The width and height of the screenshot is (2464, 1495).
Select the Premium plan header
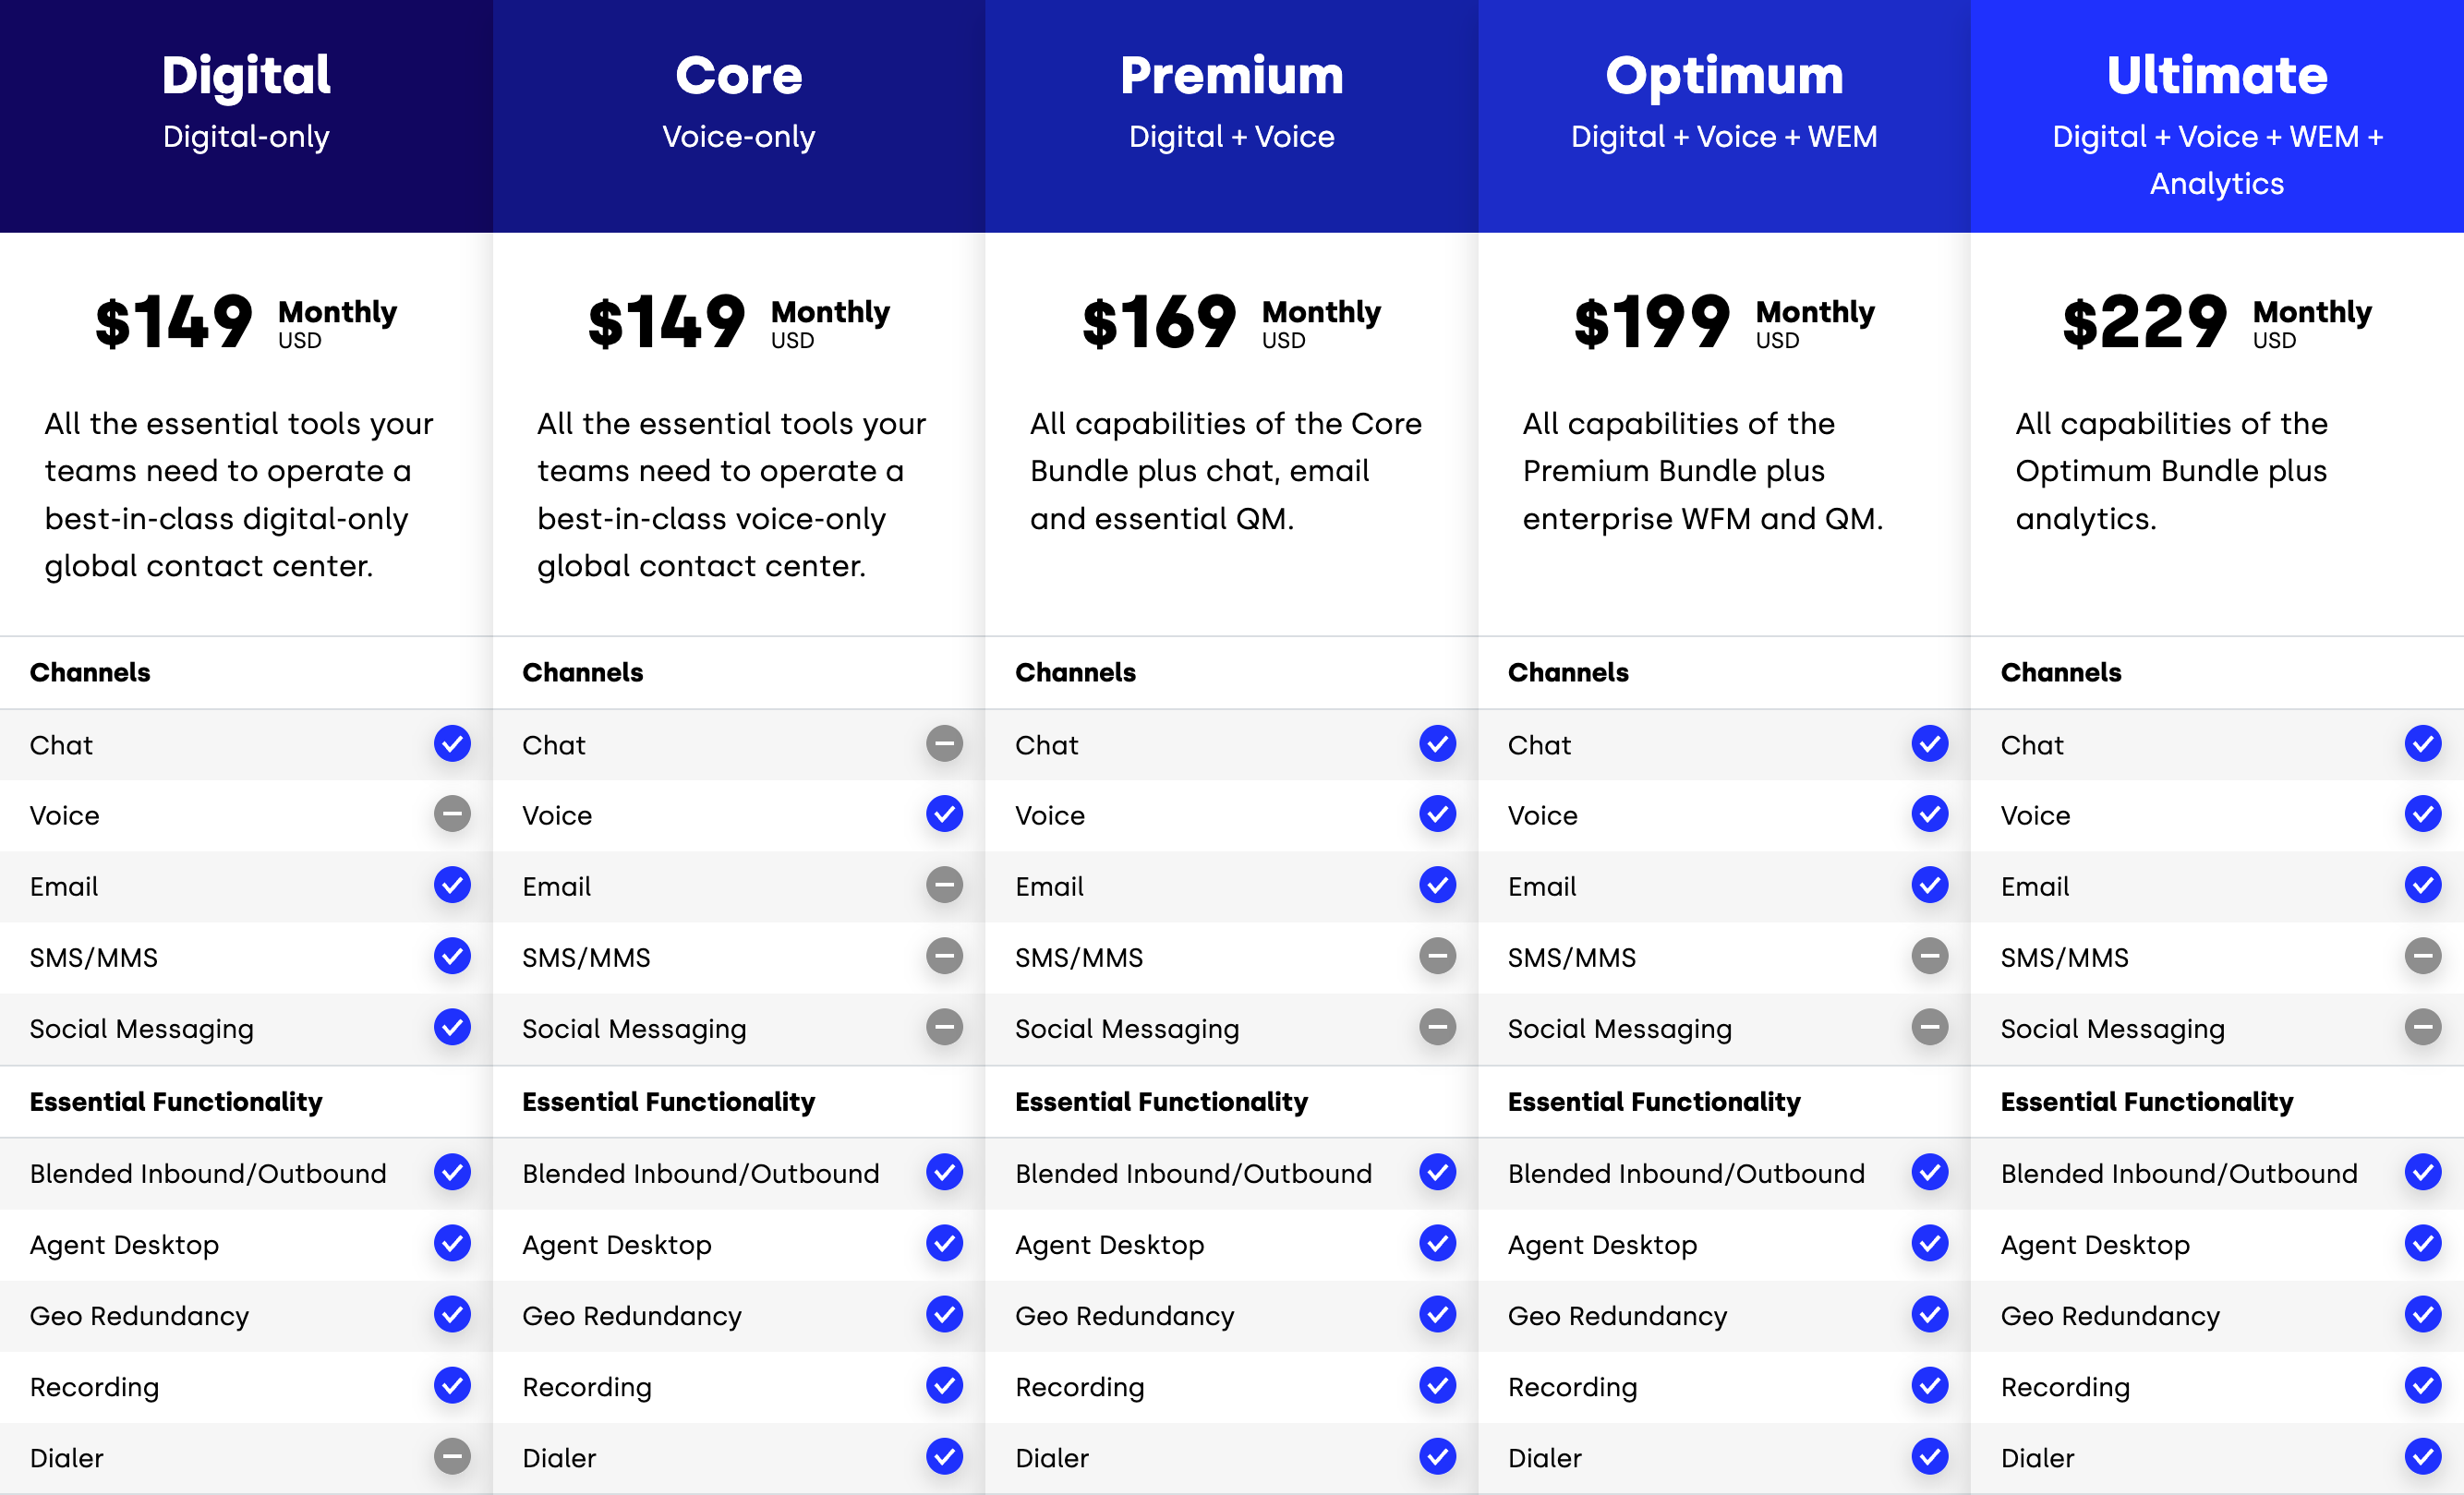(x=1232, y=116)
